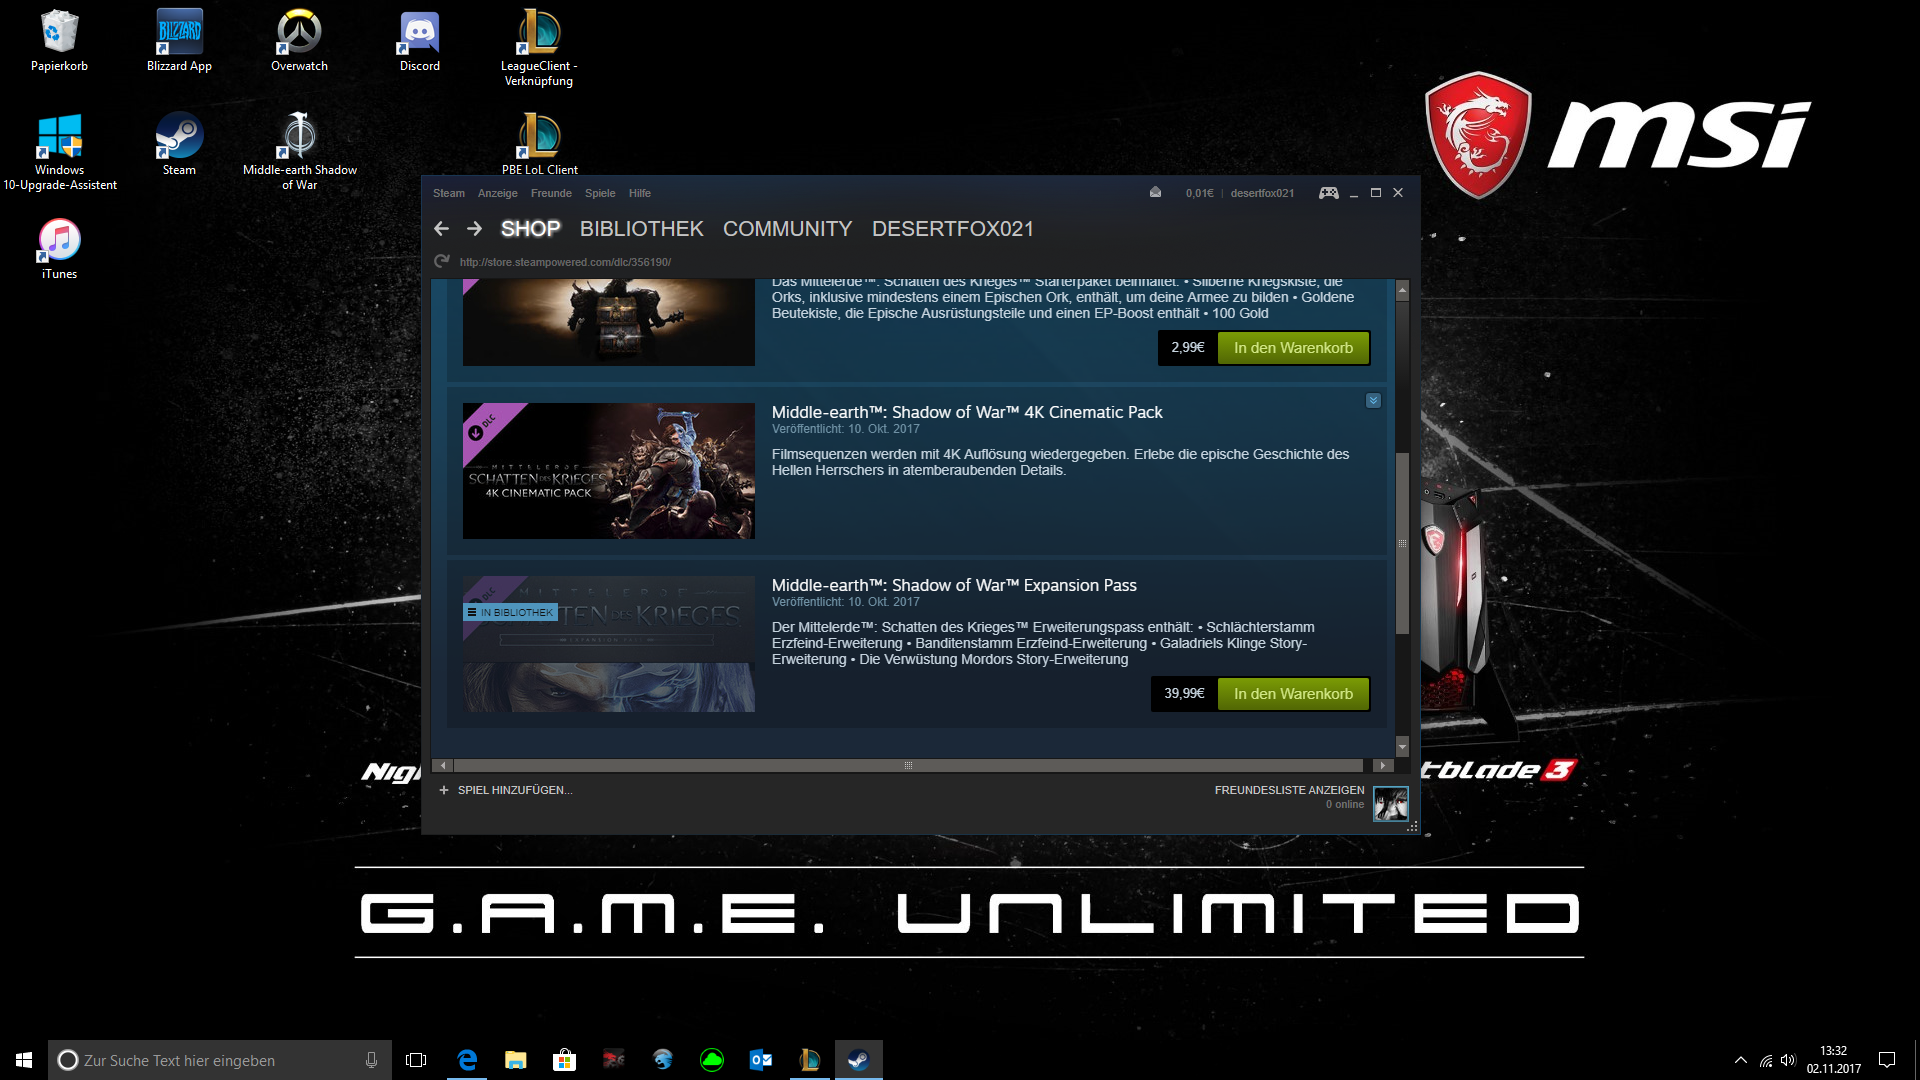
Task: Switch to the COMMUNITY tab
Action: pos(787,229)
